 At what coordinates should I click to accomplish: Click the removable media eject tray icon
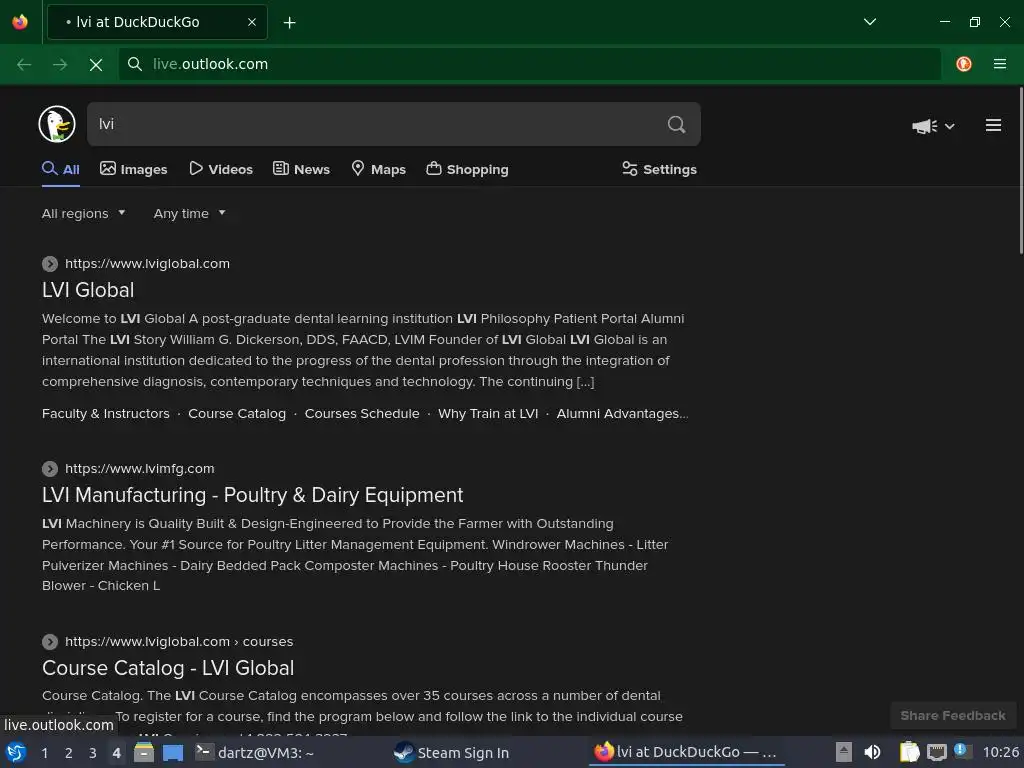(844, 752)
